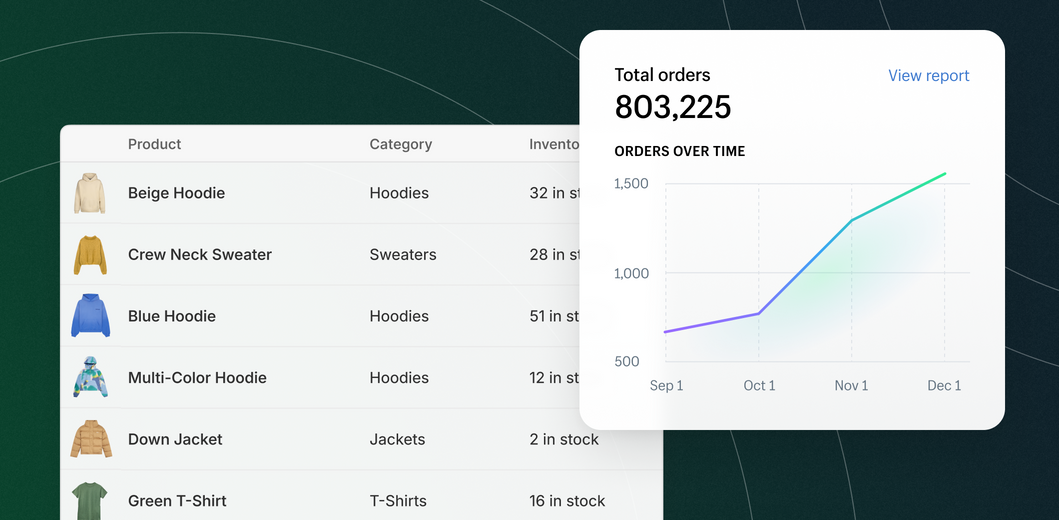Select the Blue Hoodie product name
This screenshot has height=520, width=1059.
(x=172, y=316)
